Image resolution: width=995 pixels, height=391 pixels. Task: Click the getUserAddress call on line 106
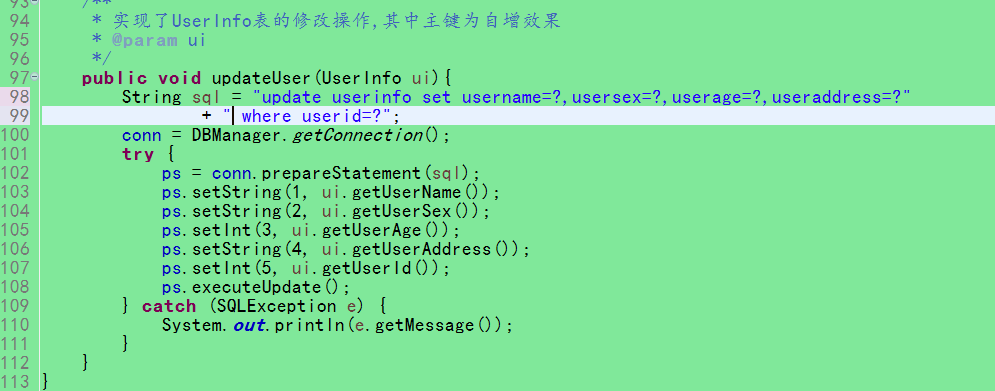point(422,249)
